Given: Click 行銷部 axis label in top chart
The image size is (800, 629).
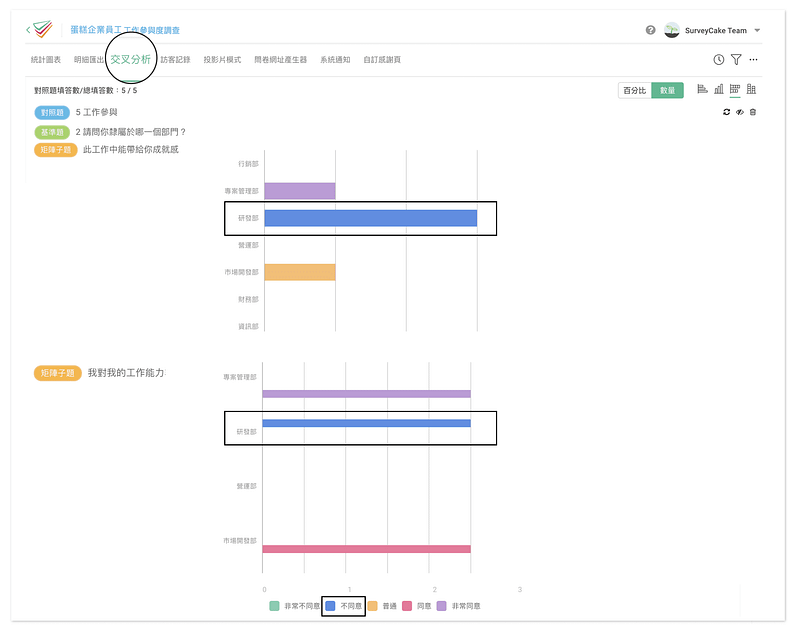Looking at the screenshot, I should [x=248, y=164].
